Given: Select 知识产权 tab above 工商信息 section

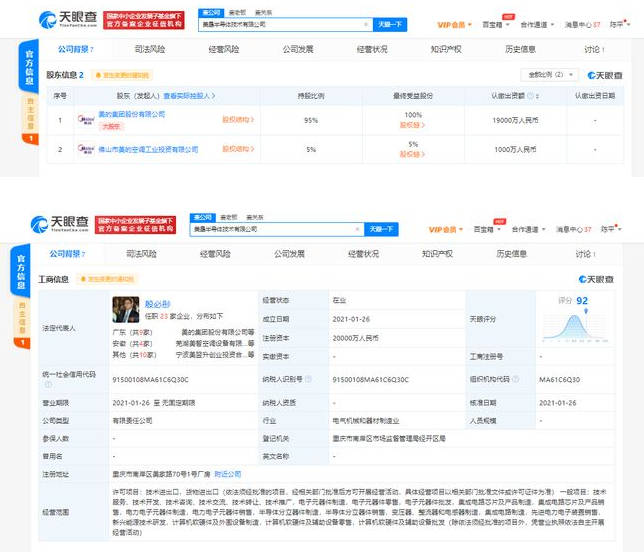Looking at the screenshot, I should 437,254.
